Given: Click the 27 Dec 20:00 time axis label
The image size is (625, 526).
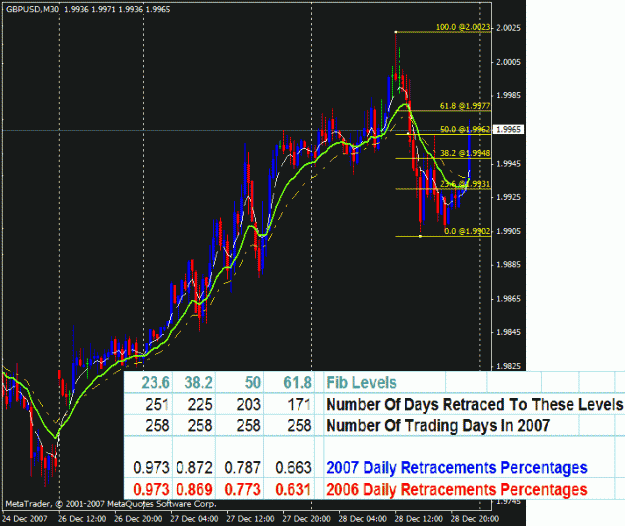Looking at the screenshot, I should click(307, 519).
